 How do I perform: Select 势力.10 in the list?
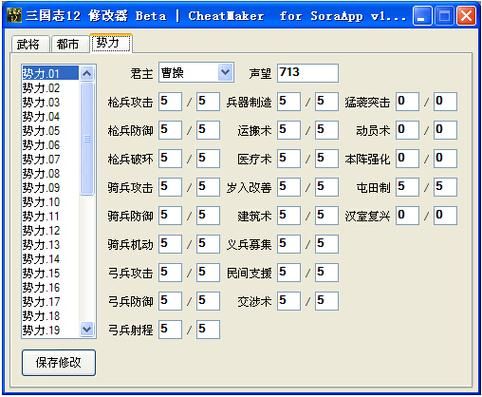(50, 202)
